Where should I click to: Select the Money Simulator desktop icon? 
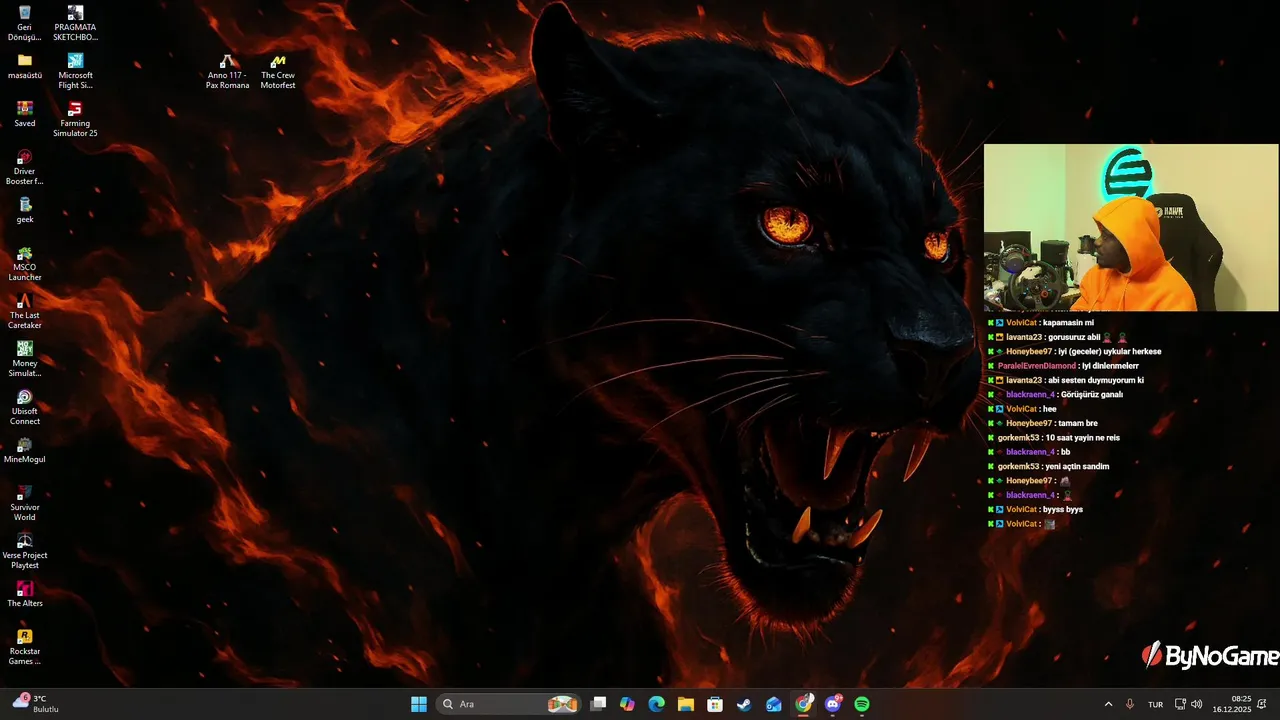click(x=25, y=359)
